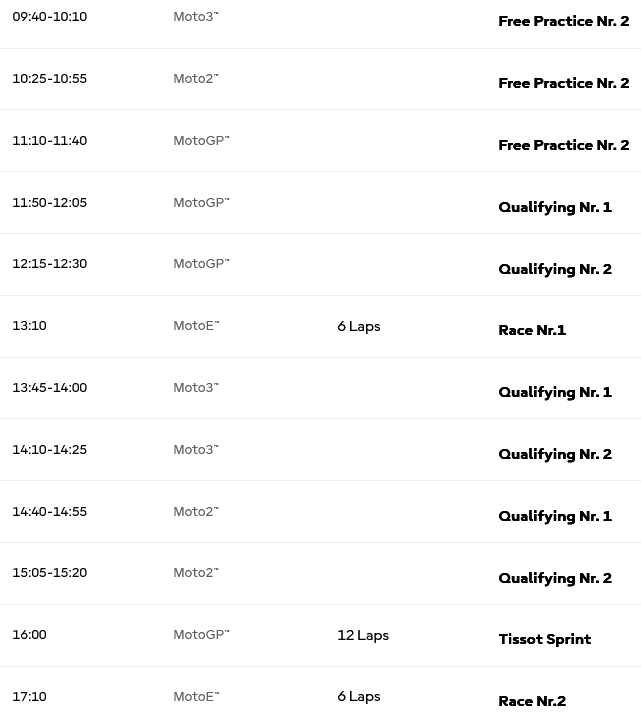641x712 pixels.
Task: Click MotoGP Qualifying Nr. 1 at 11:50
Action: tap(555, 207)
